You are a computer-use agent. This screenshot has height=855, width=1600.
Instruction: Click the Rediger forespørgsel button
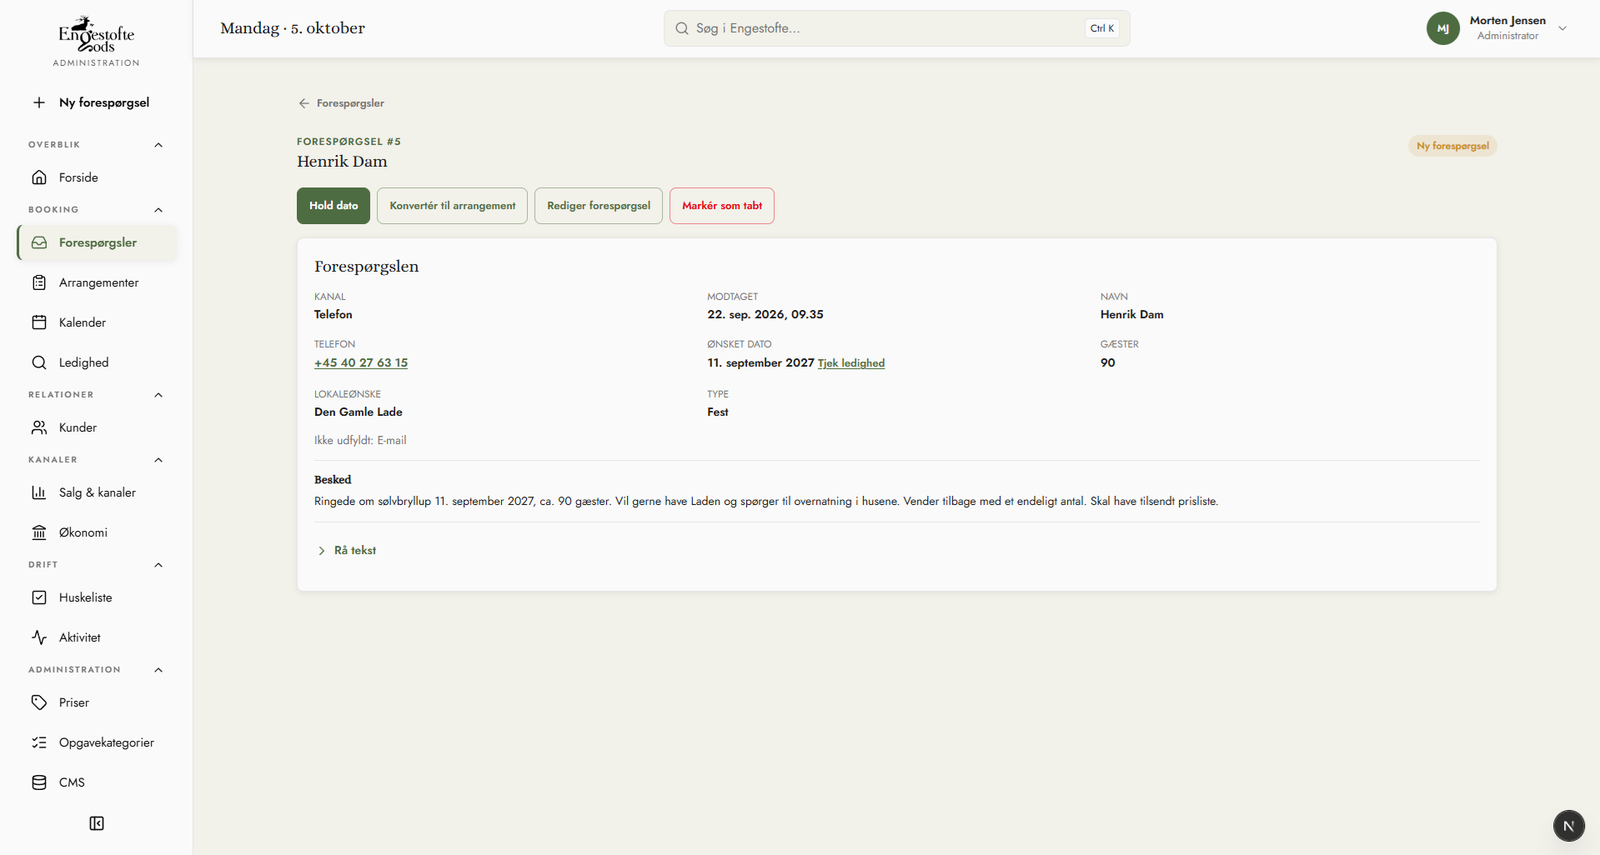point(598,206)
